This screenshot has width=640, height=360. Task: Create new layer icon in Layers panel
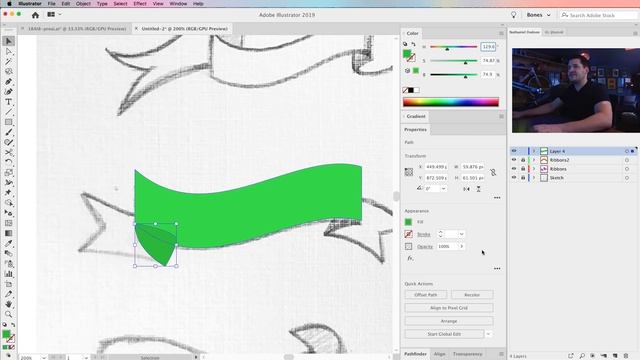tap(615, 356)
